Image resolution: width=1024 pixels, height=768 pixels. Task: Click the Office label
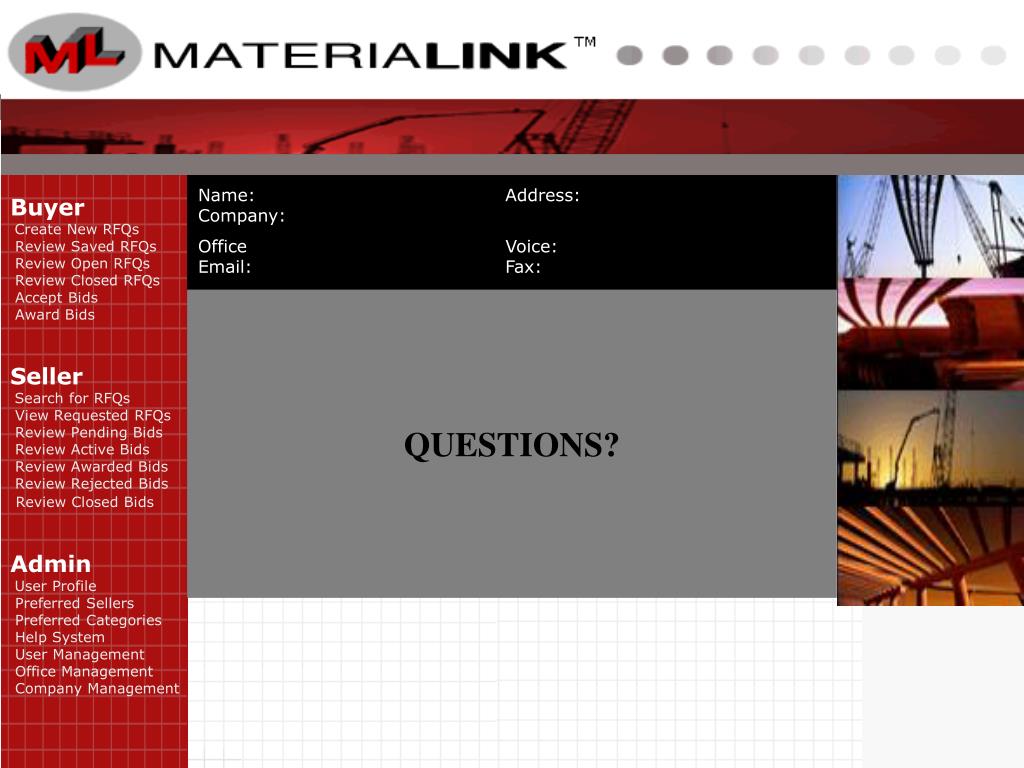[222, 246]
